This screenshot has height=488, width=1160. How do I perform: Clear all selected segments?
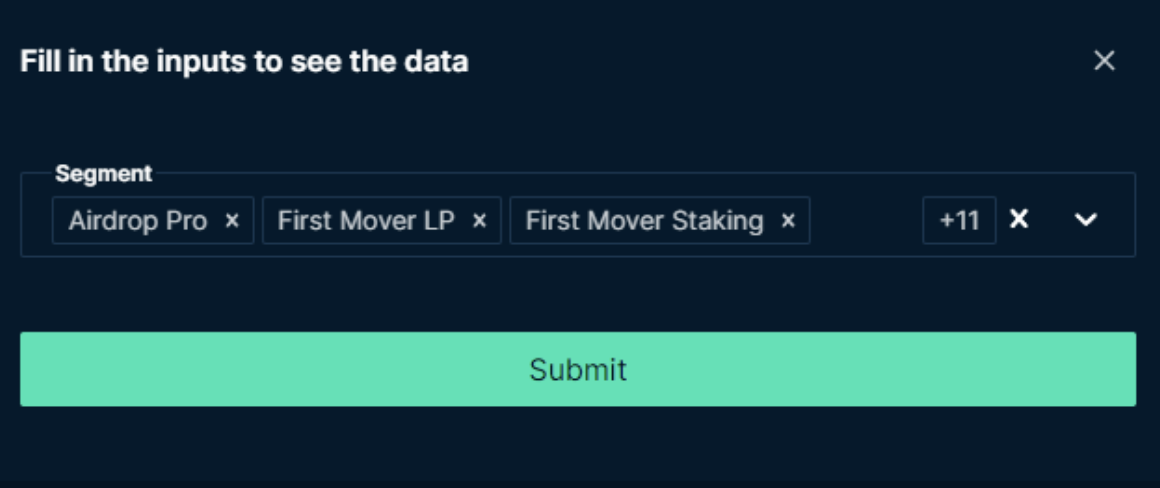(x=1018, y=220)
